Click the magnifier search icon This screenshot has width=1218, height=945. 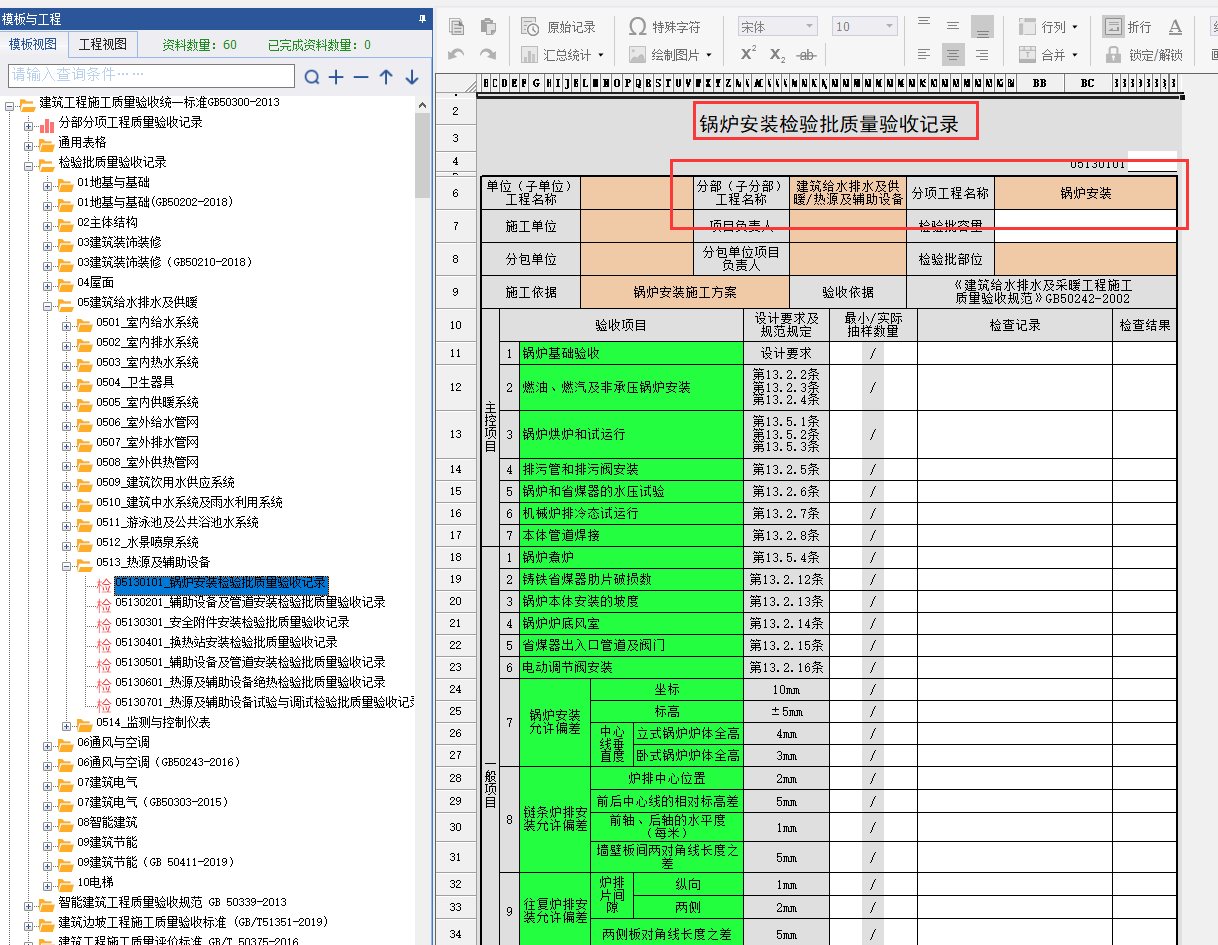(x=312, y=77)
